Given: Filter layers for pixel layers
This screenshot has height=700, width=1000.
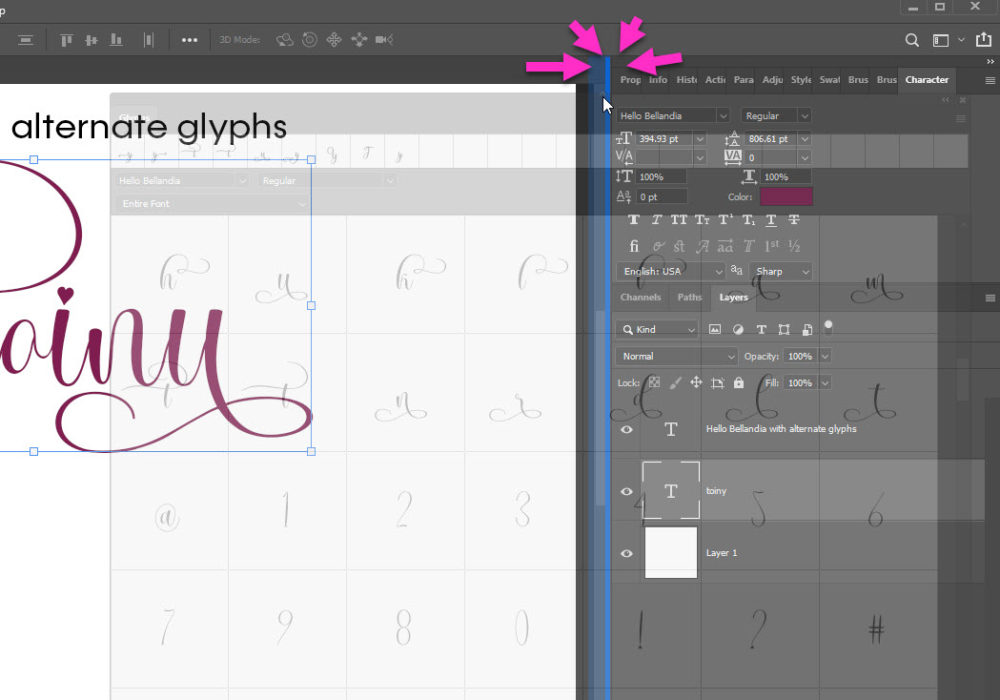Looking at the screenshot, I should [715, 330].
